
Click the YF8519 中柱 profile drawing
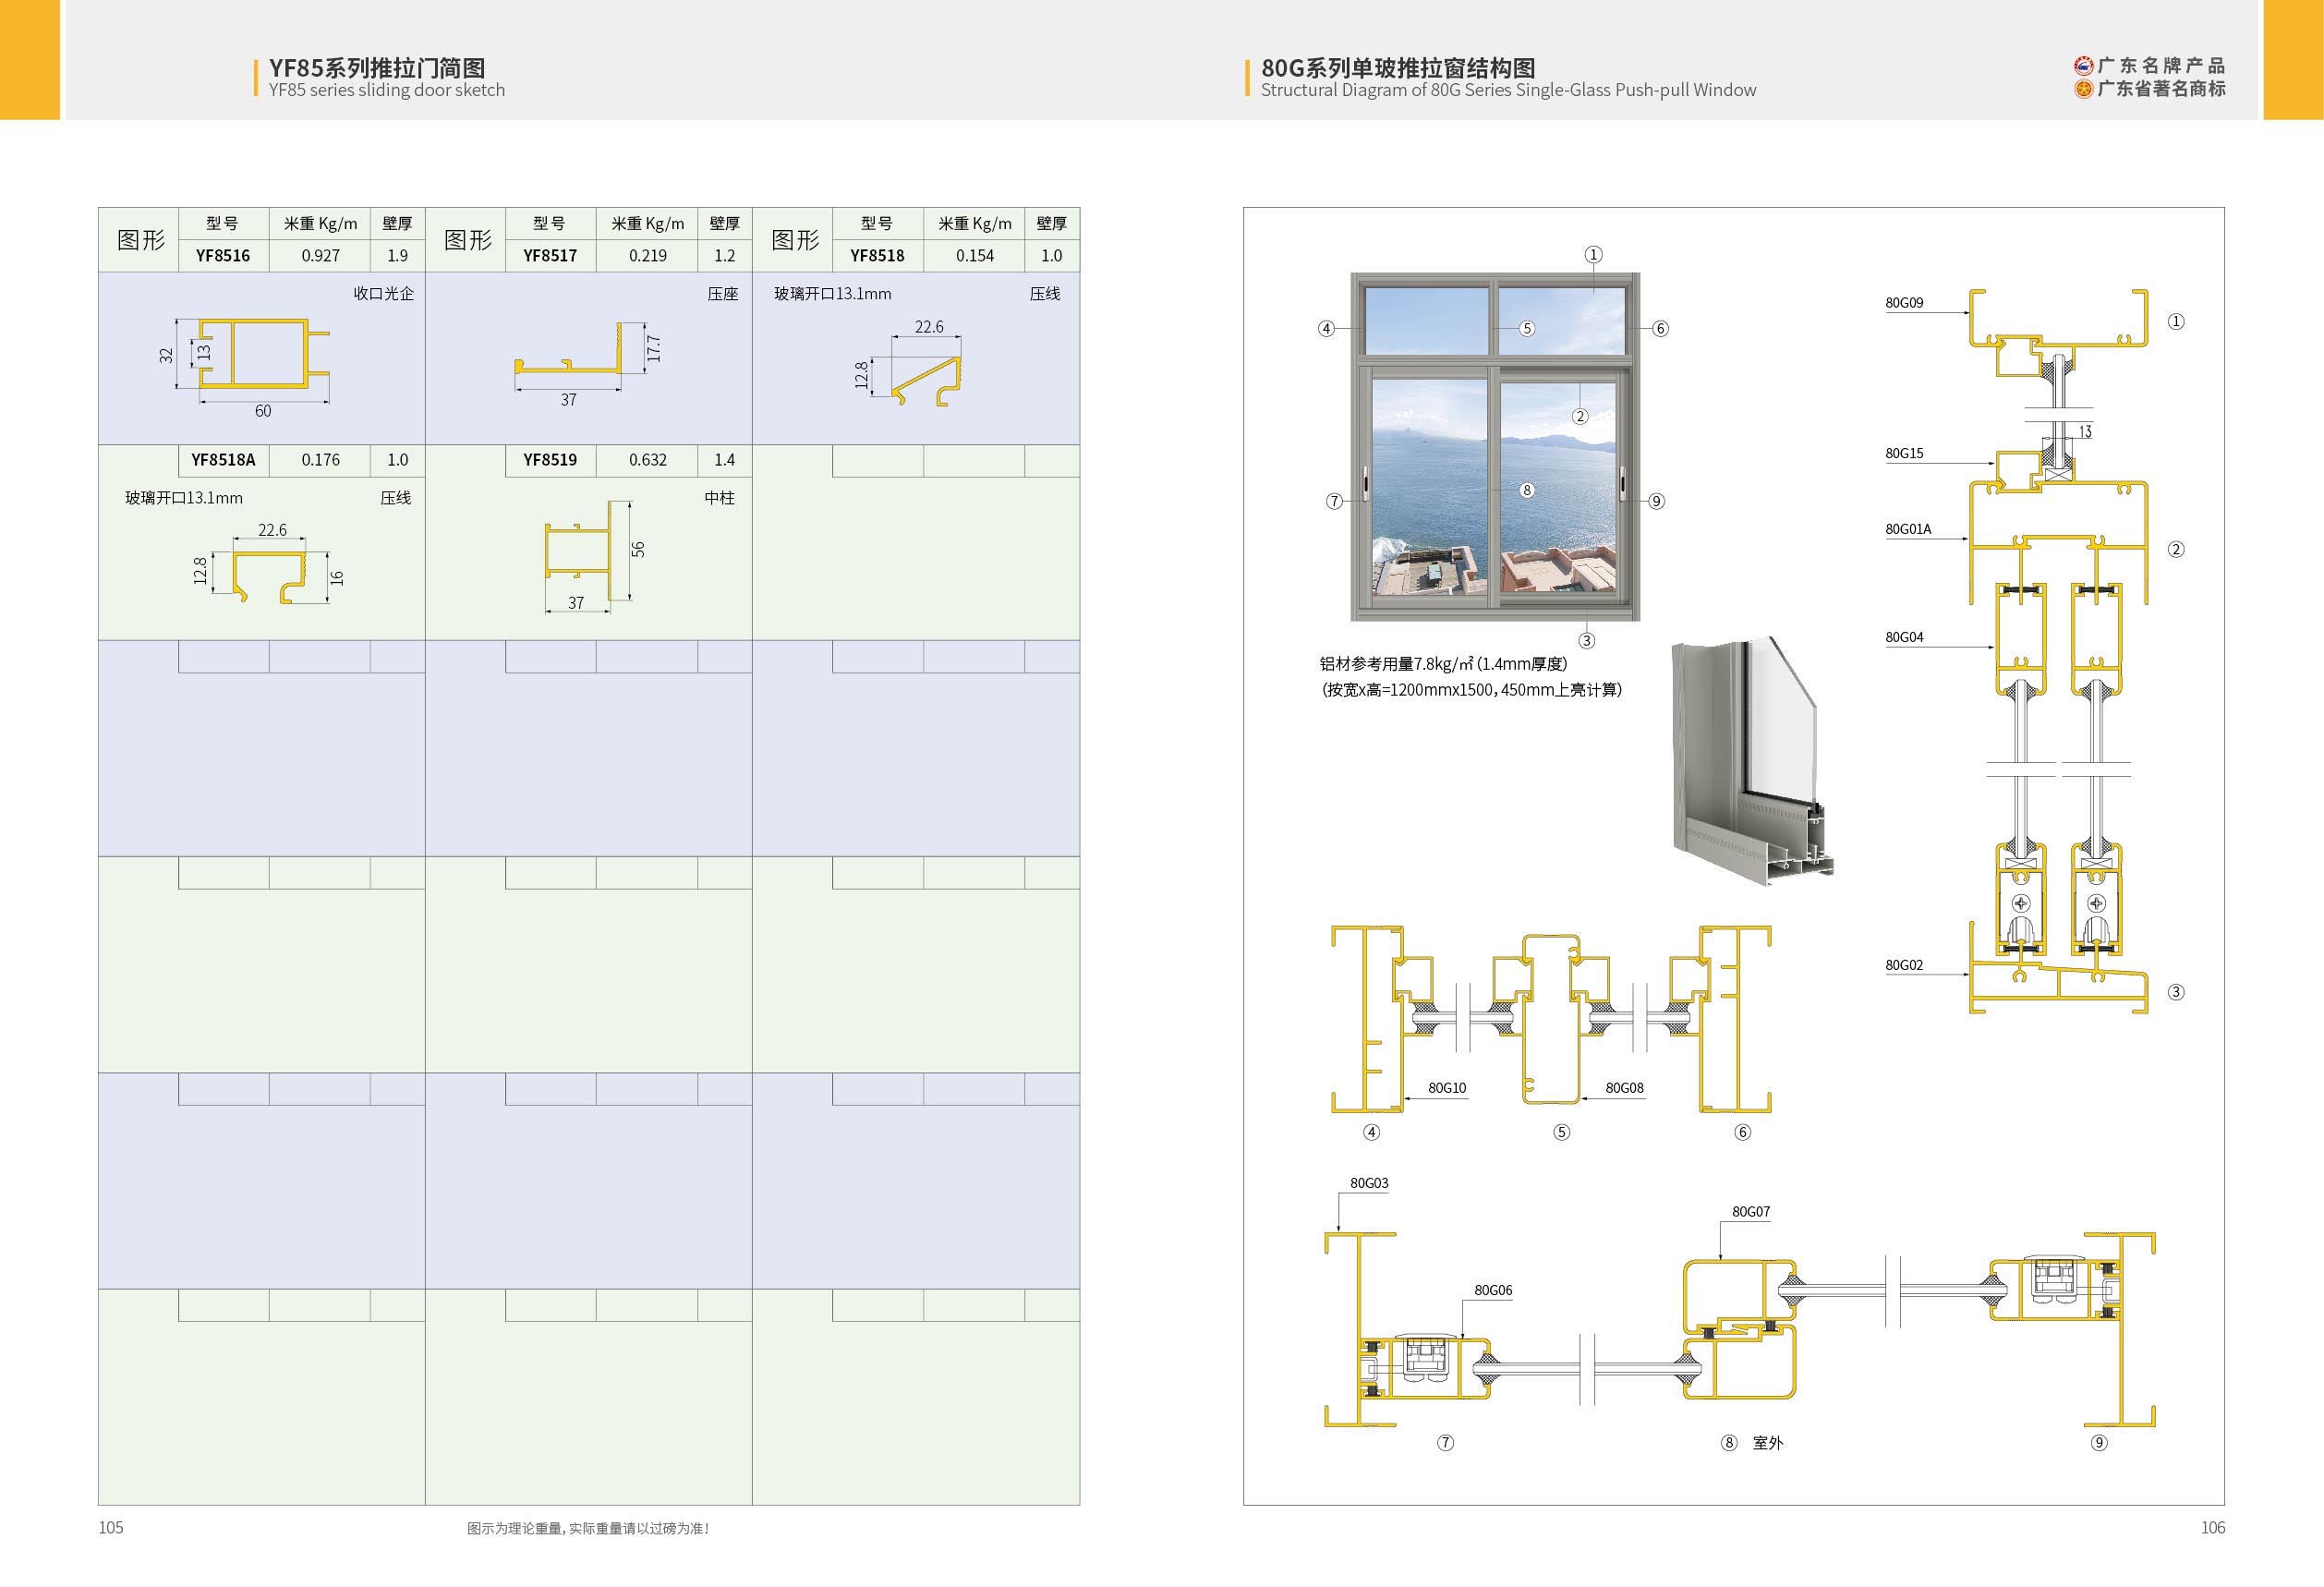pyautogui.click(x=577, y=550)
